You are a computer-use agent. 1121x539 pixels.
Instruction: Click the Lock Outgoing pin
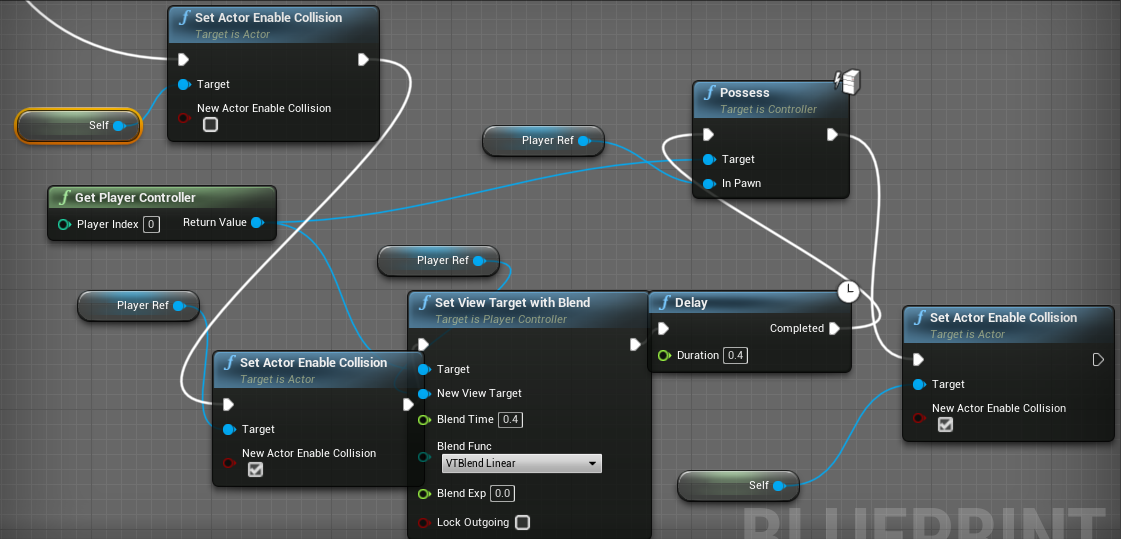click(x=424, y=523)
